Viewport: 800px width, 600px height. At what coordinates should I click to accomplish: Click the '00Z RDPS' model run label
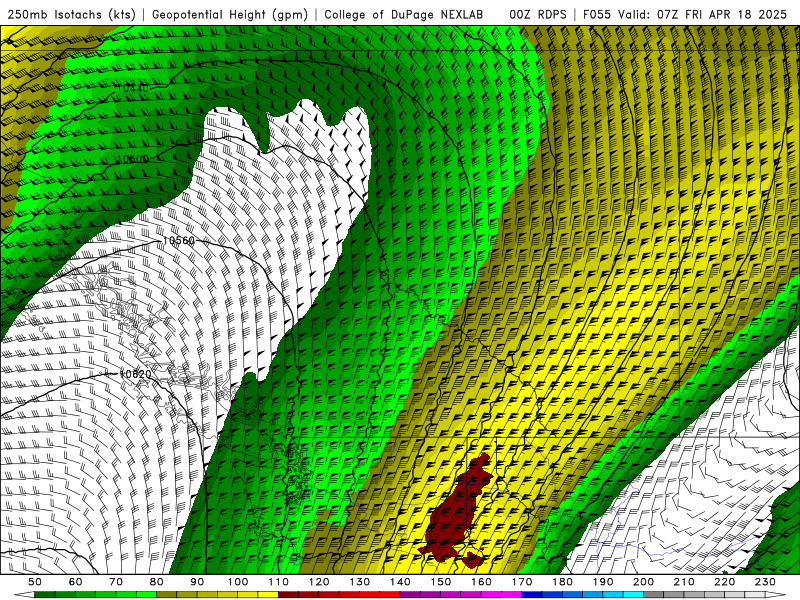tap(538, 14)
